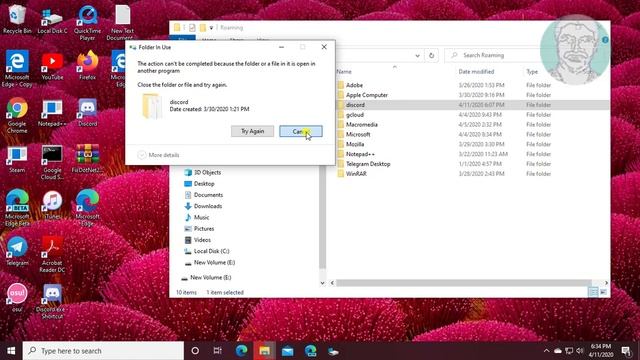
Task: Click Cancel in the Folder In Use dialog
Action: point(301,131)
